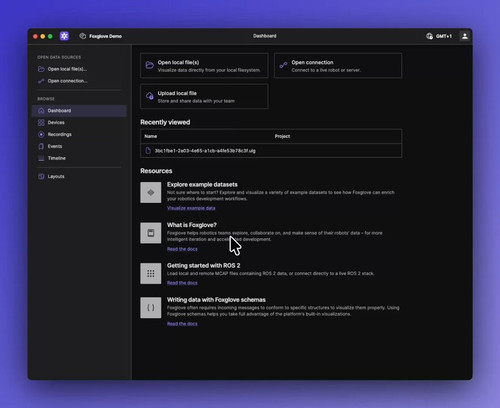Open the user profile avatar menu
The image size is (500, 408).
465,36
